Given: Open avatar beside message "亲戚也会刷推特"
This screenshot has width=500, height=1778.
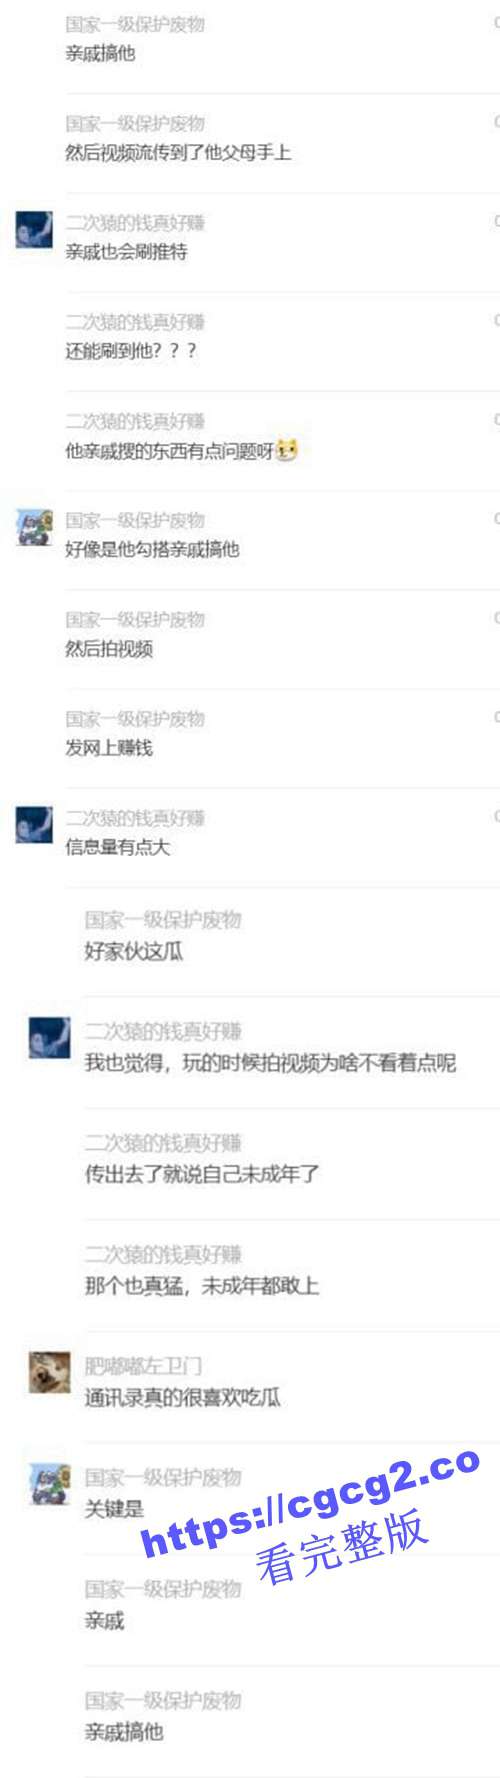Looking at the screenshot, I should [x=34, y=231].
